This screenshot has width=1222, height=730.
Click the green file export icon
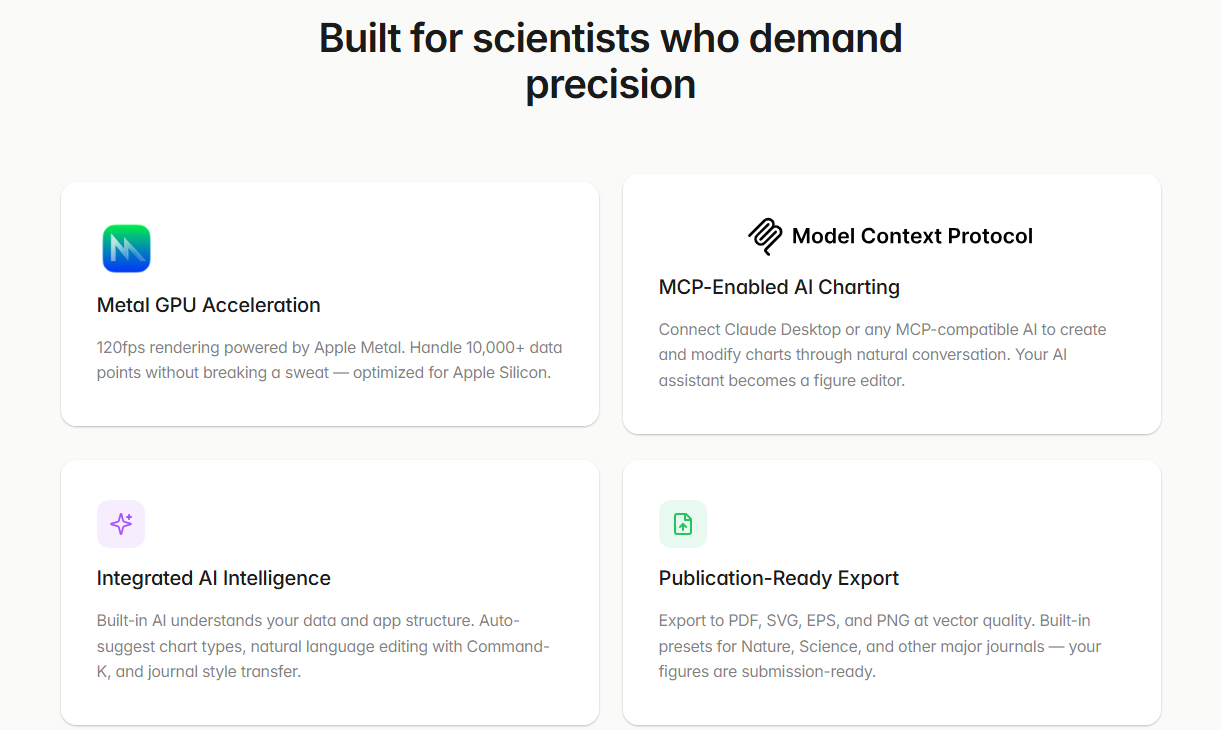click(x=683, y=524)
